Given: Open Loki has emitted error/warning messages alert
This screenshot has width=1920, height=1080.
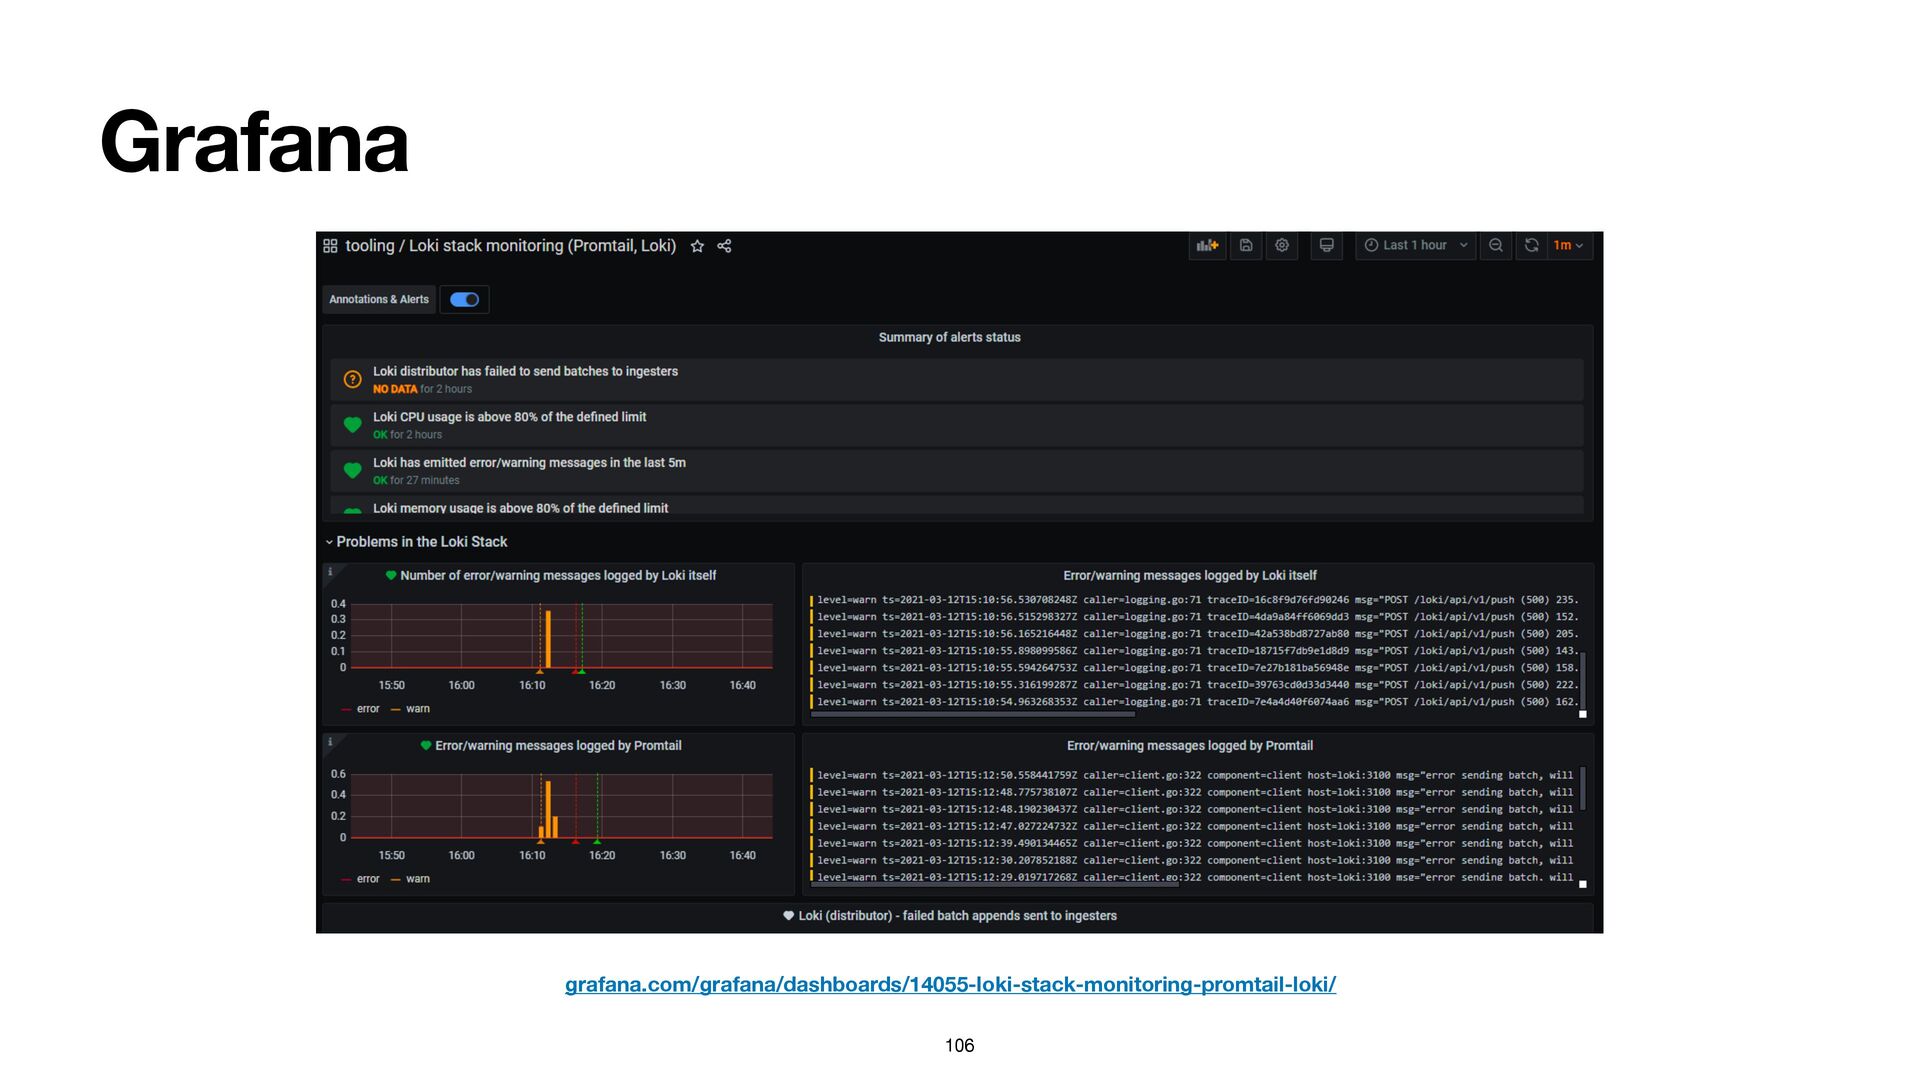Looking at the screenshot, I should click(x=957, y=471).
